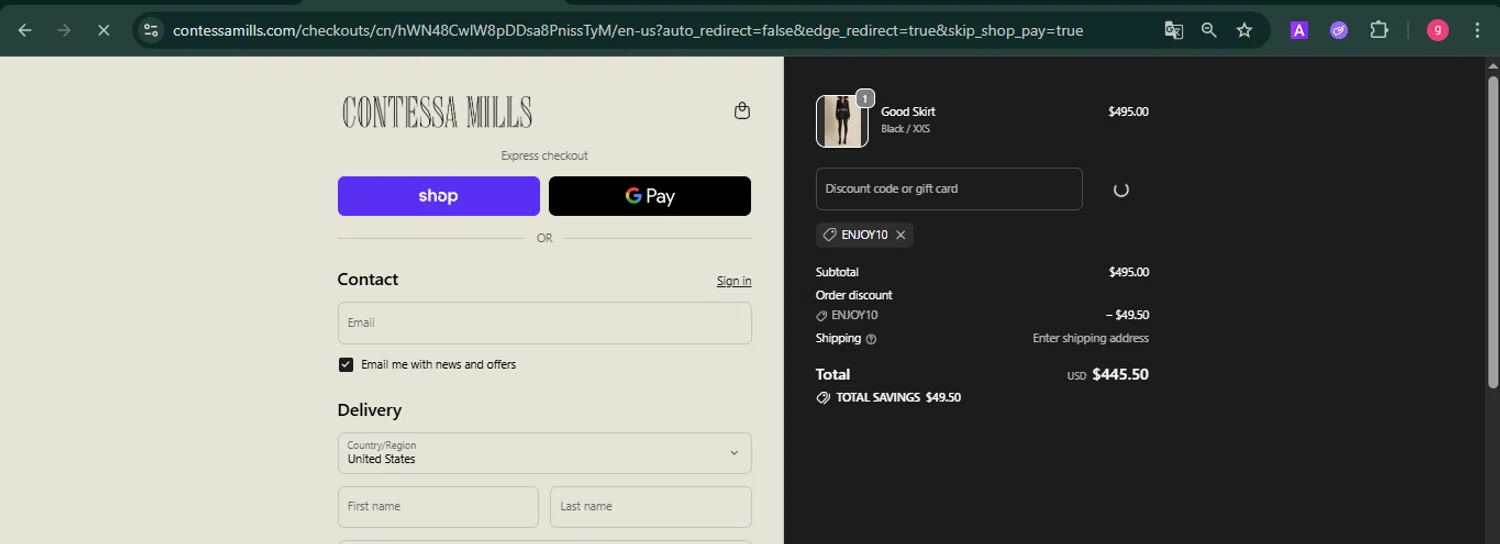Click the Delivery heading
This screenshot has width=1500, height=544.
[x=369, y=410]
